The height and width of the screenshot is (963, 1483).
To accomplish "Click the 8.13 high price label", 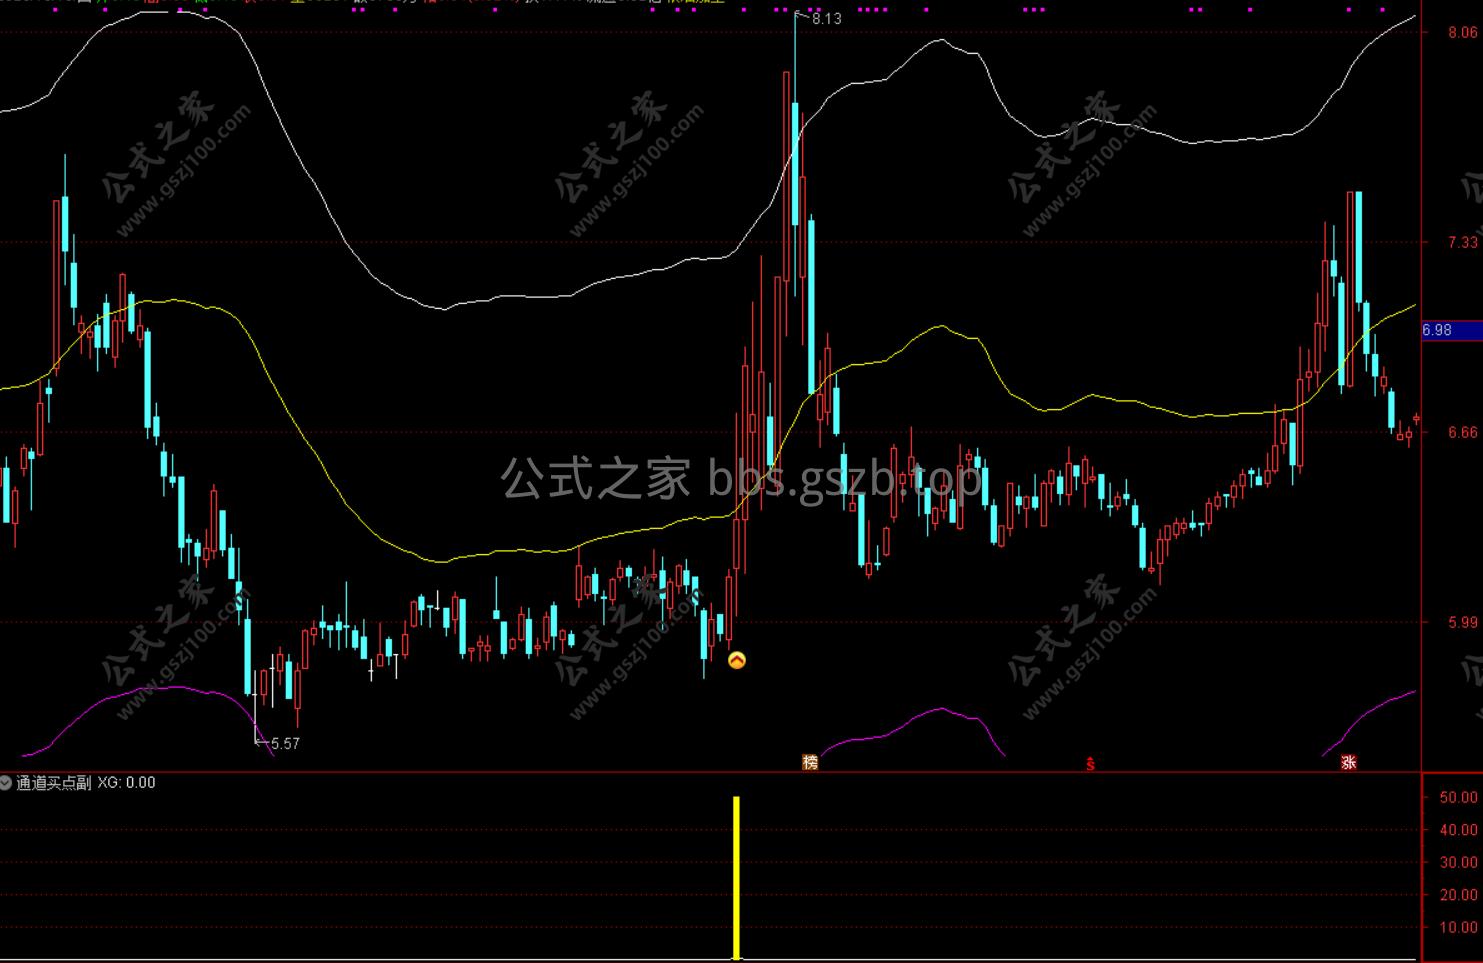I will 827,18.
